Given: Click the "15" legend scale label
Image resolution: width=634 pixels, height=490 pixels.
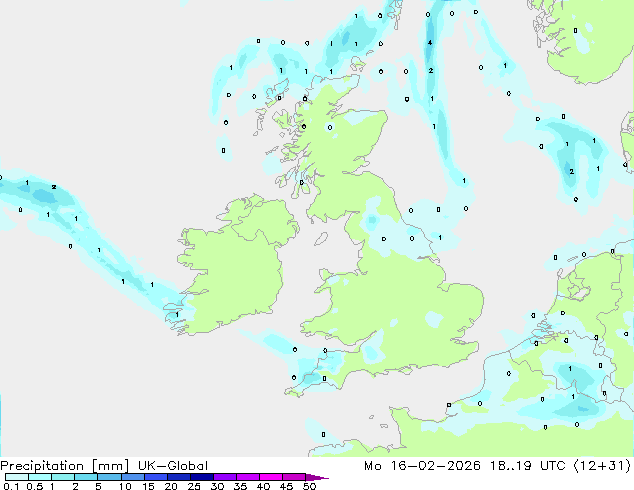Looking at the screenshot, I should click(x=148, y=486).
